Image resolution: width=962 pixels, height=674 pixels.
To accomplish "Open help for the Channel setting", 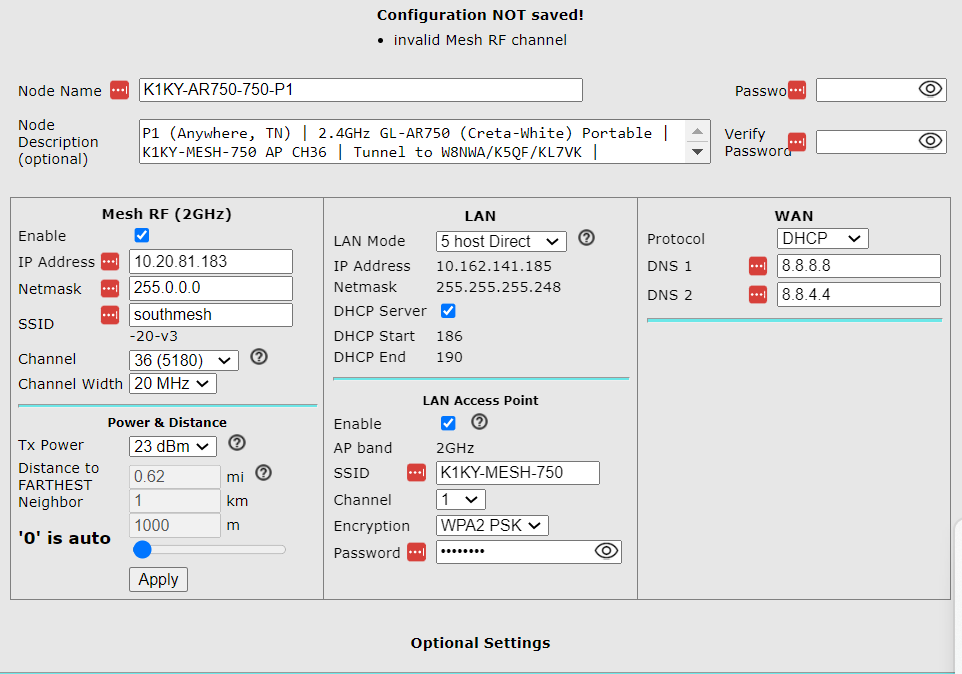I will coord(259,357).
